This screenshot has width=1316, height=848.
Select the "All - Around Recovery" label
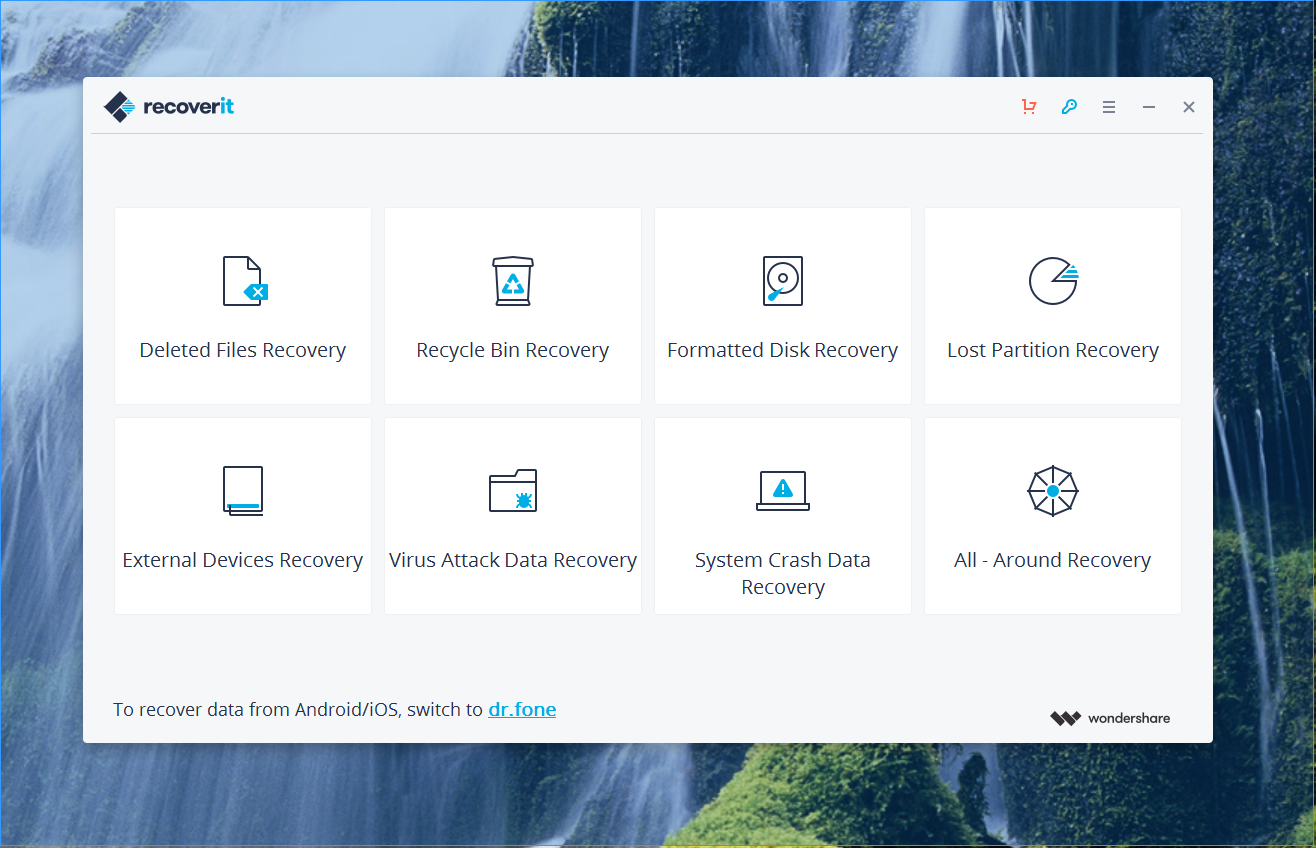(x=1053, y=560)
